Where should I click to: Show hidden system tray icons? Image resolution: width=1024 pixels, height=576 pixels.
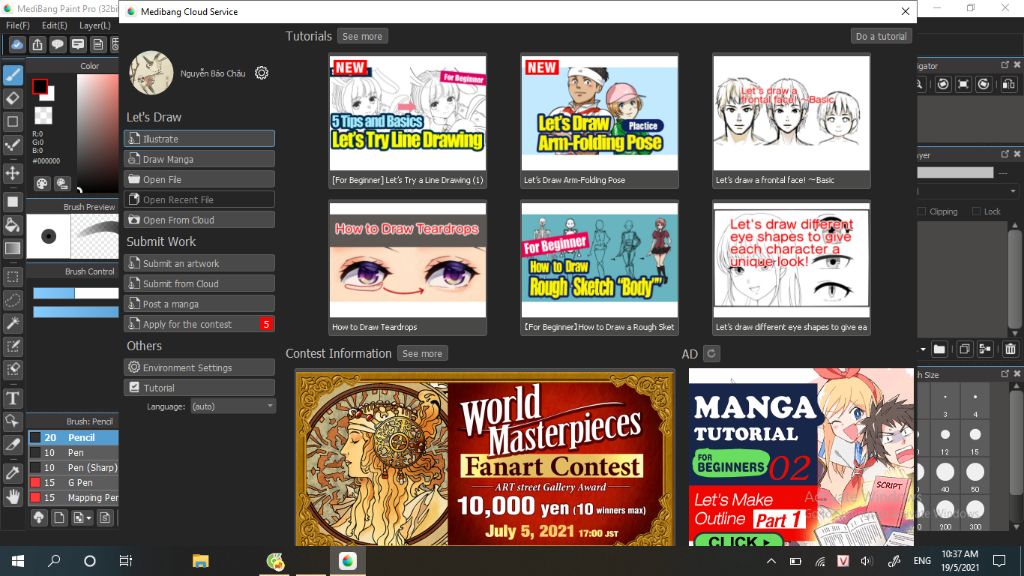(x=771, y=561)
